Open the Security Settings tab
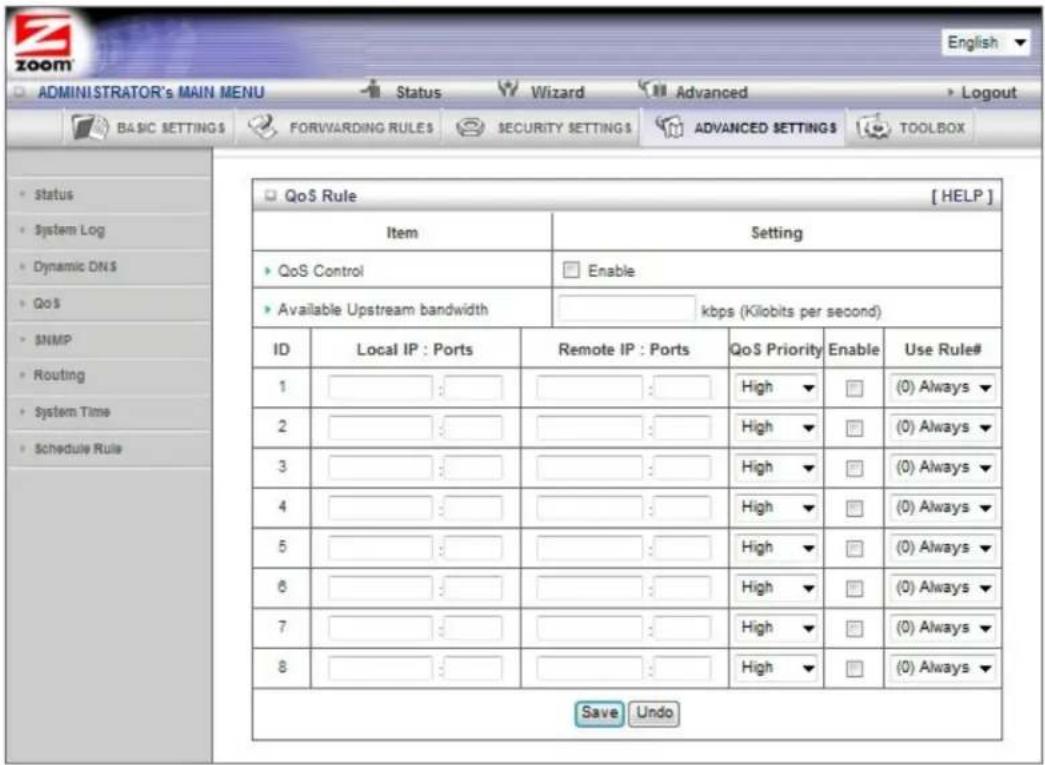1045x765 pixels. point(544,127)
